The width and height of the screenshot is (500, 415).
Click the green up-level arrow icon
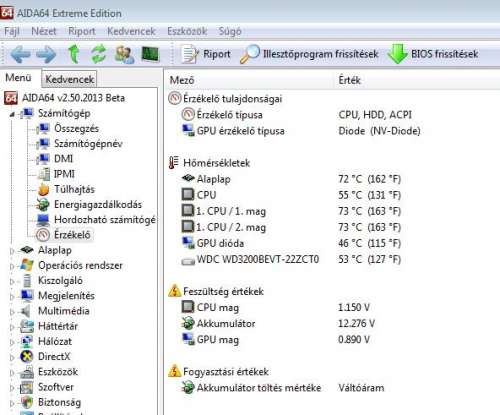click(74, 54)
